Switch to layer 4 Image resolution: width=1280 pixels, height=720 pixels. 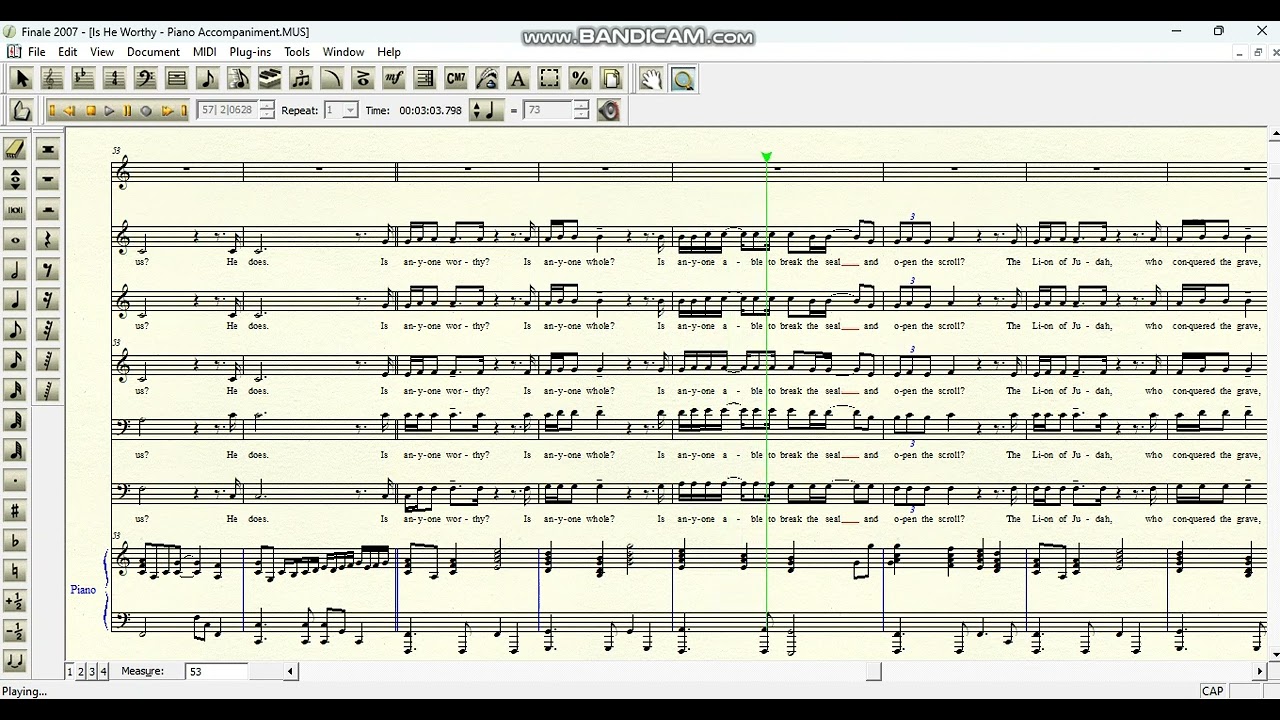[103, 672]
